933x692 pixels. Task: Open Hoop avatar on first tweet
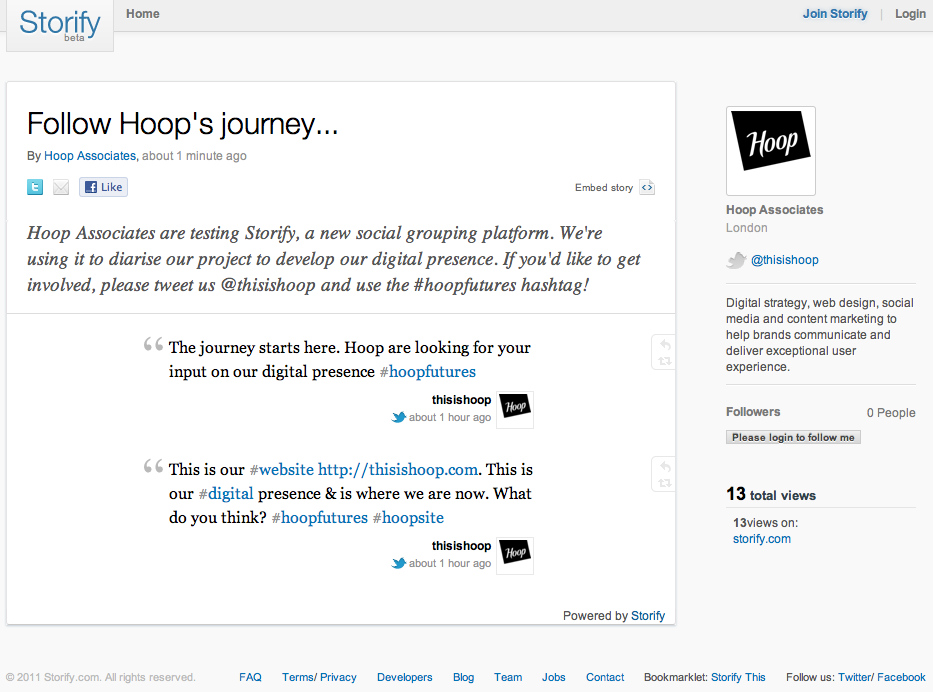point(515,409)
